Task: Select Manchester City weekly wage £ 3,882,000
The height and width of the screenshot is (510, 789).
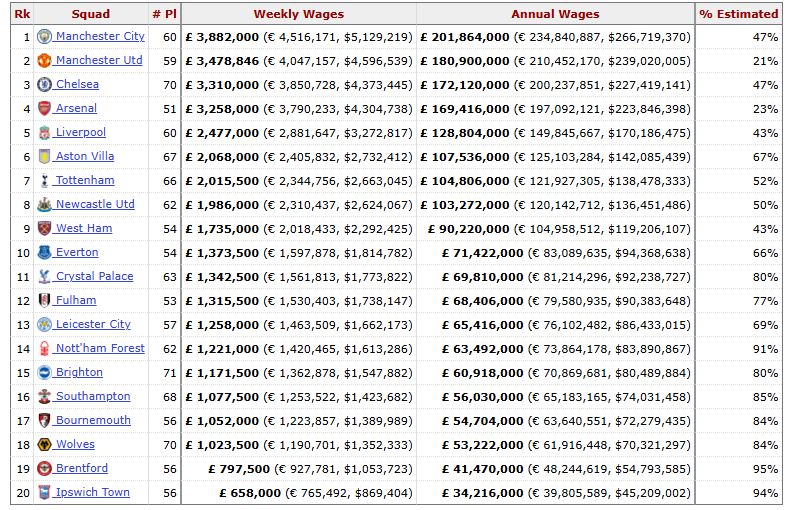Action: pyautogui.click(x=222, y=37)
